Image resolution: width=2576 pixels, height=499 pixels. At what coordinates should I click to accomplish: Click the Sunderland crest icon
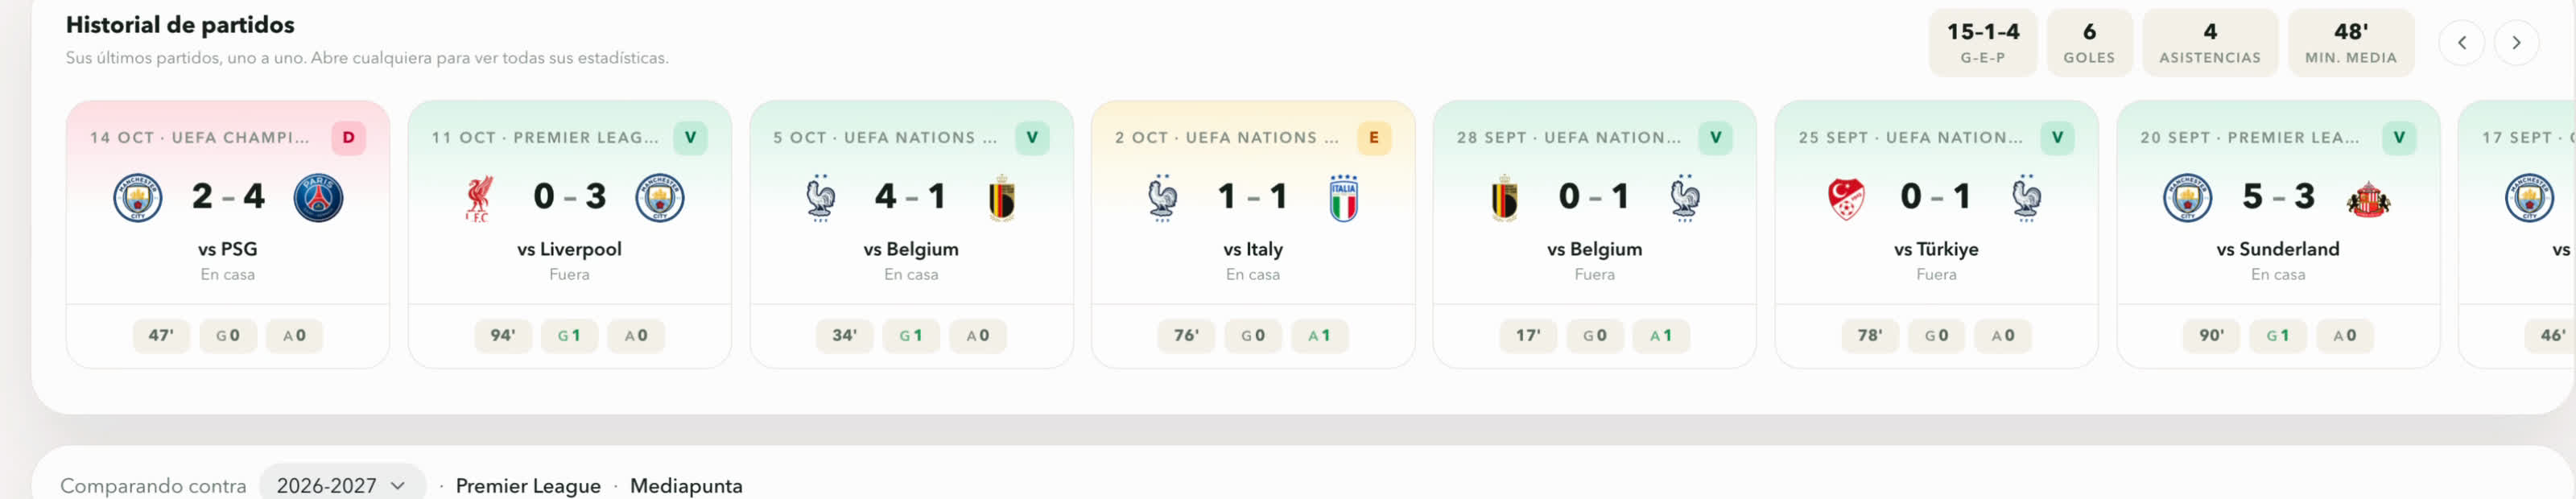click(2368, 199)
